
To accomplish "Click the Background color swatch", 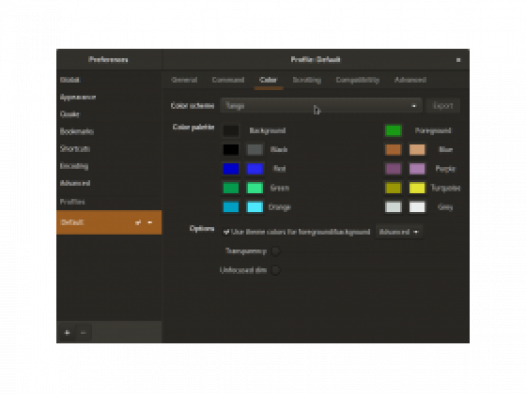I will click(x=231, y=130).
